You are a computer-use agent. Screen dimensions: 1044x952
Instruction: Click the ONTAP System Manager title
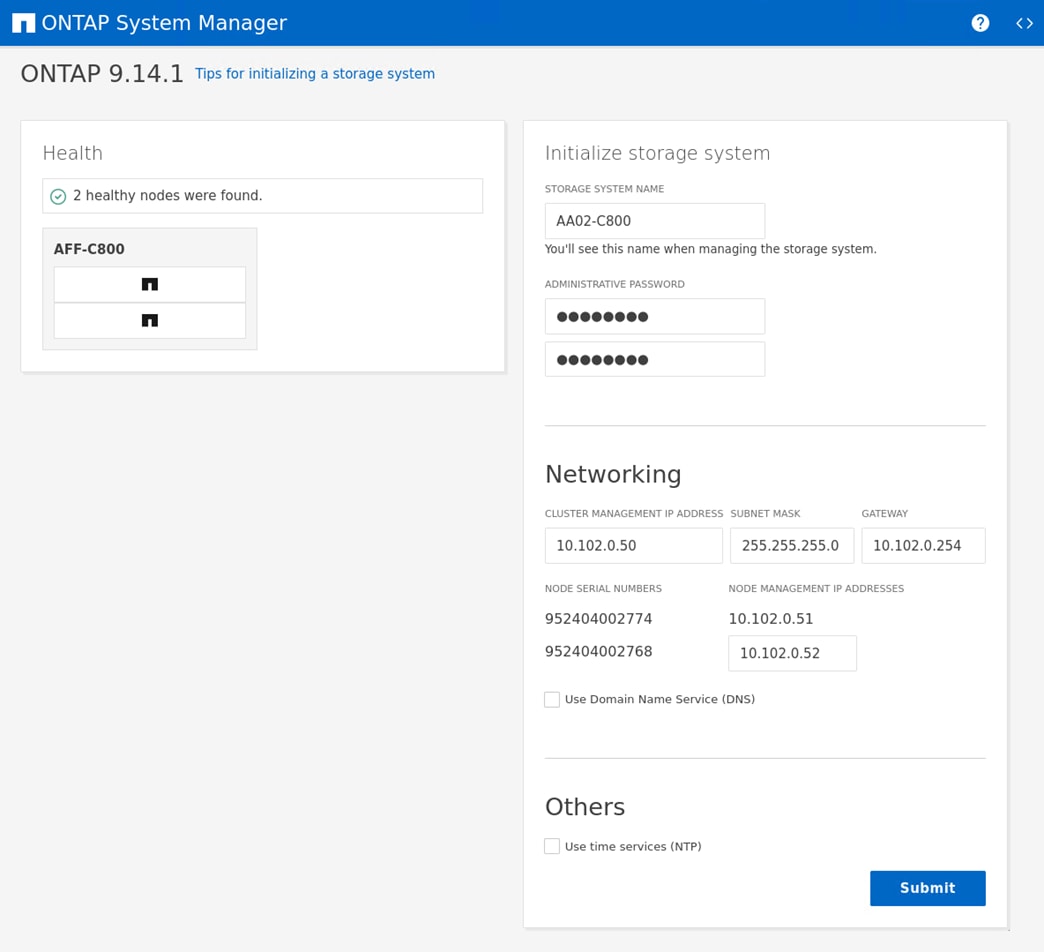pyautogui.click(x=164, y=23)
